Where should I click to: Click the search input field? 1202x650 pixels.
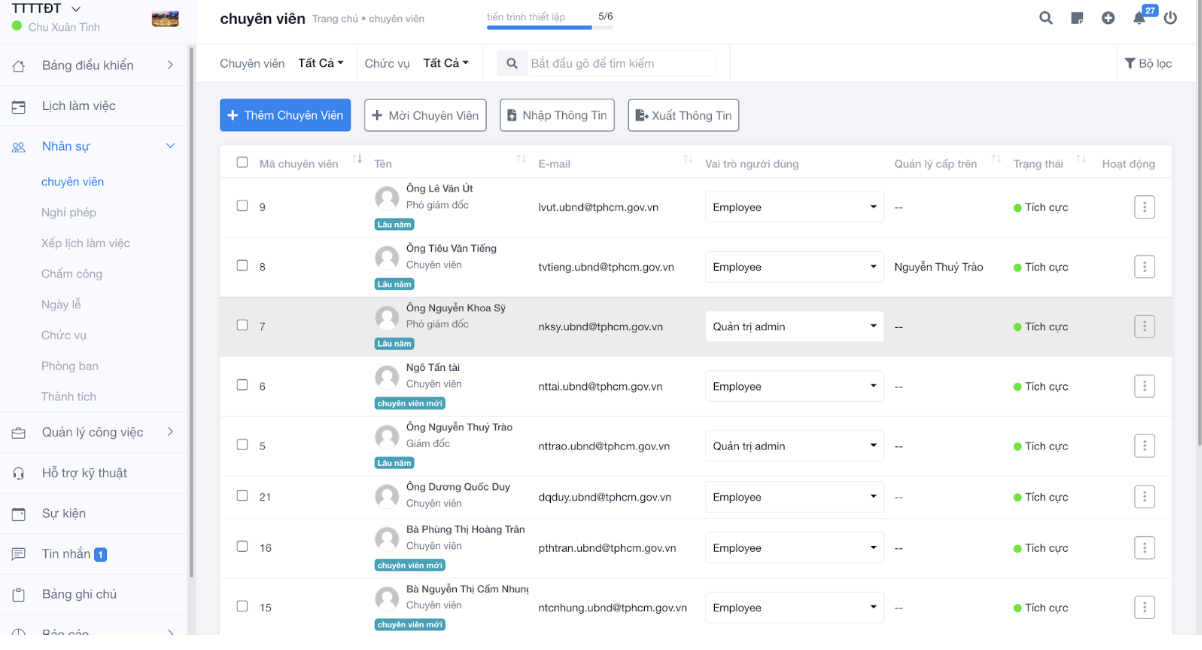click(620, 63)
